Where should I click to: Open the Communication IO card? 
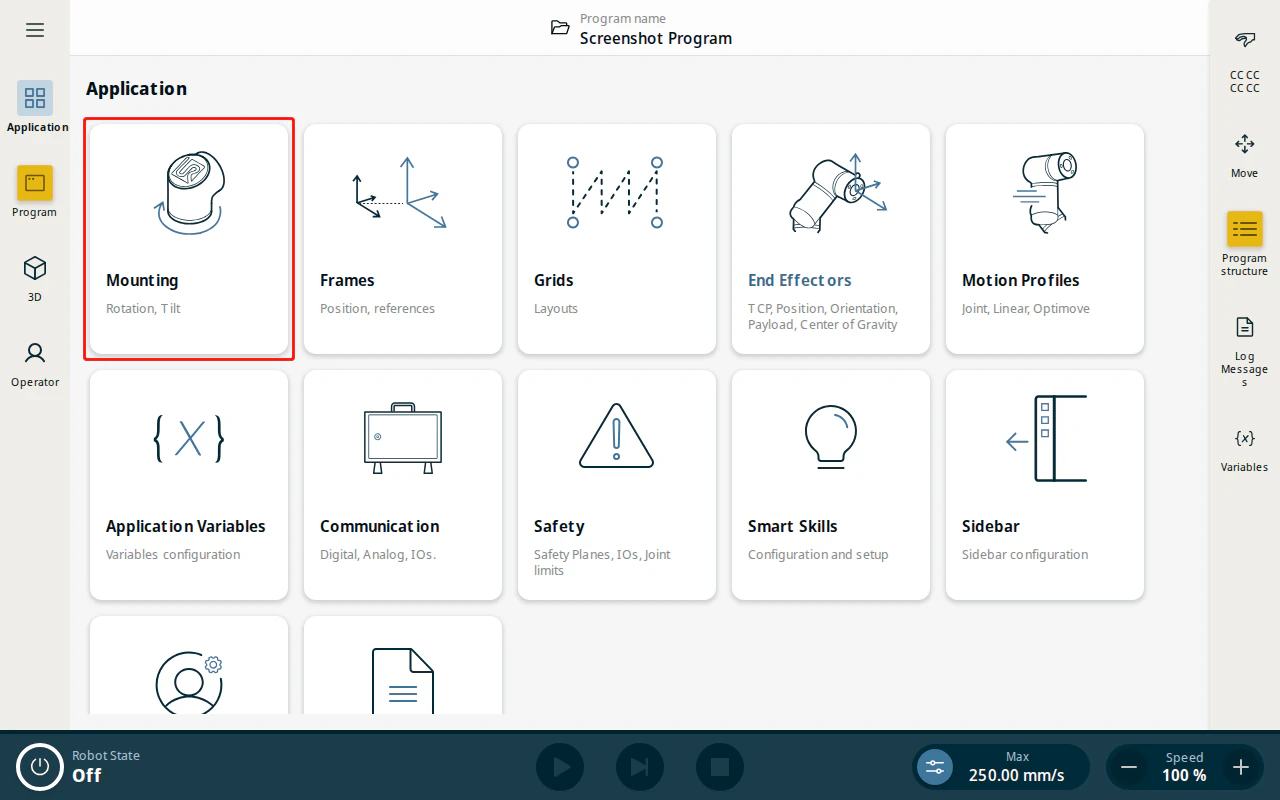[403, 485]
